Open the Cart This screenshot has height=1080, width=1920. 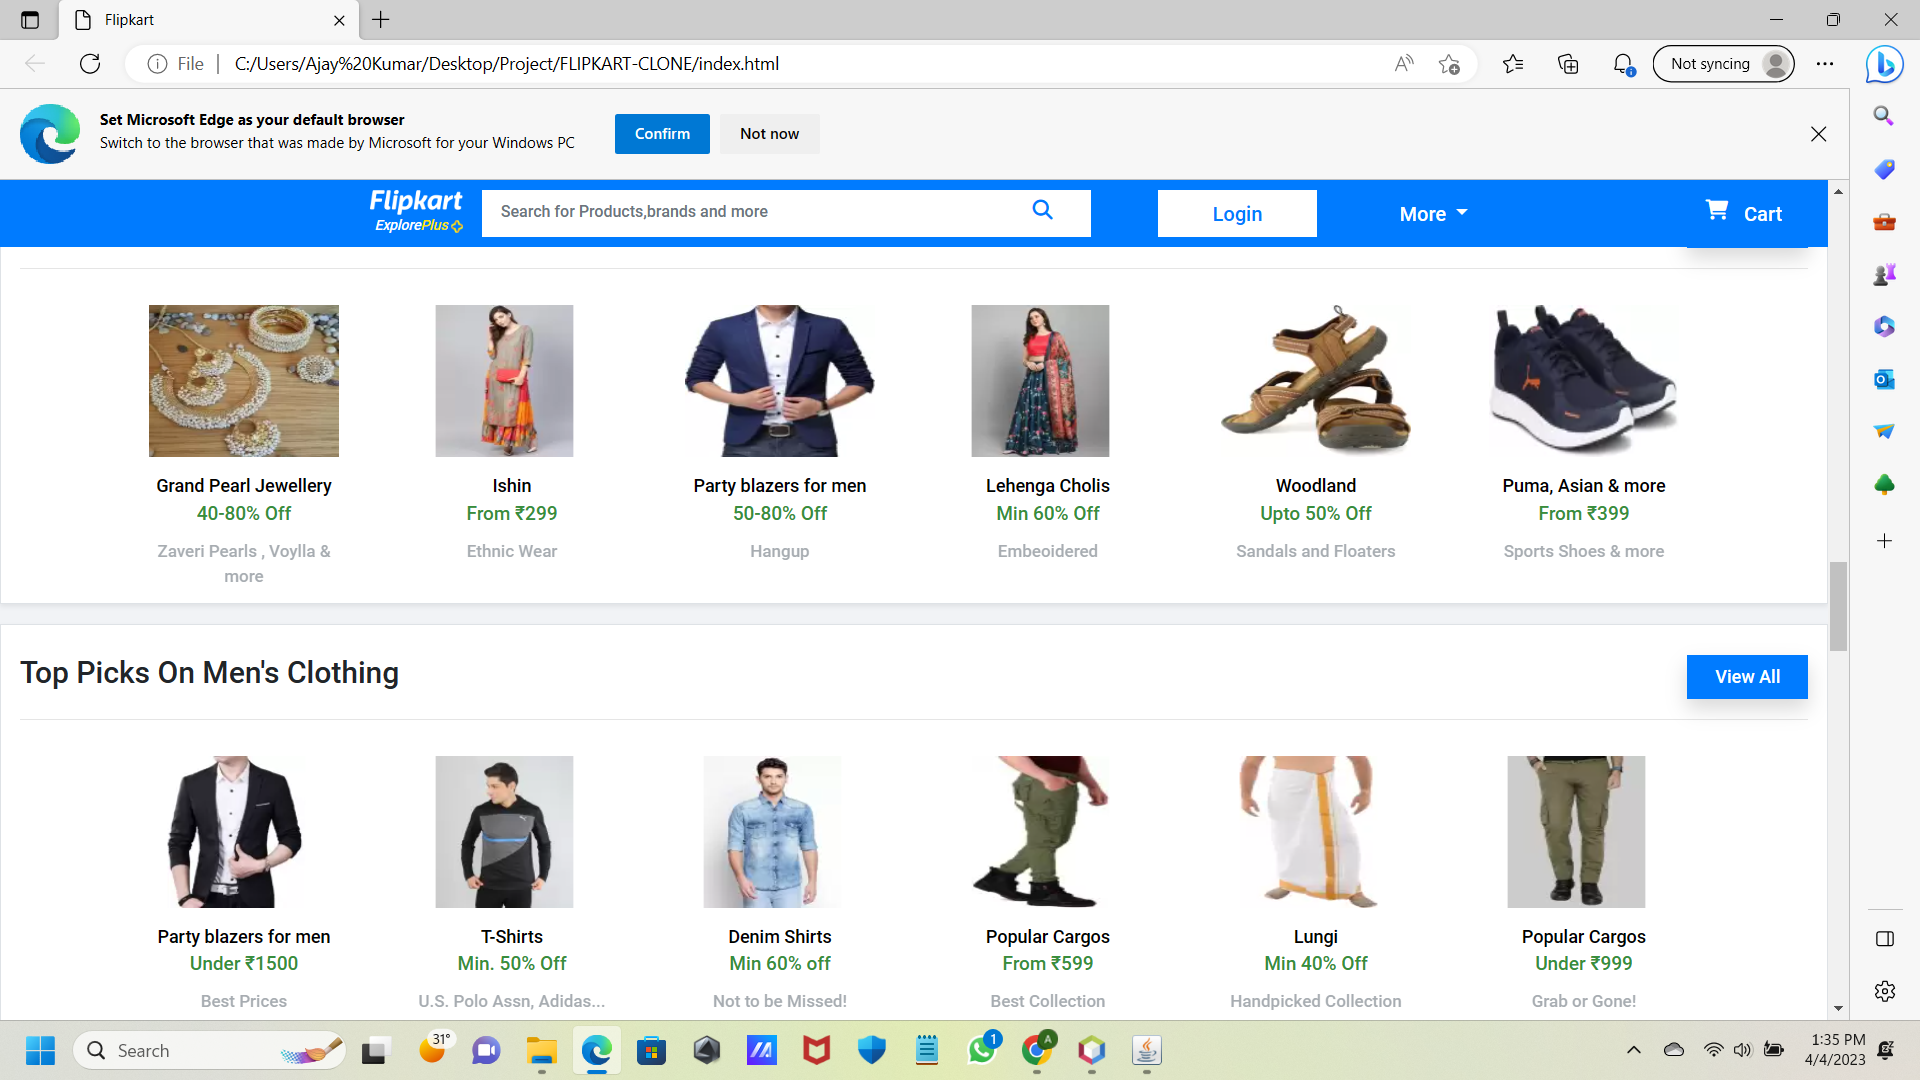[1744, 213]
